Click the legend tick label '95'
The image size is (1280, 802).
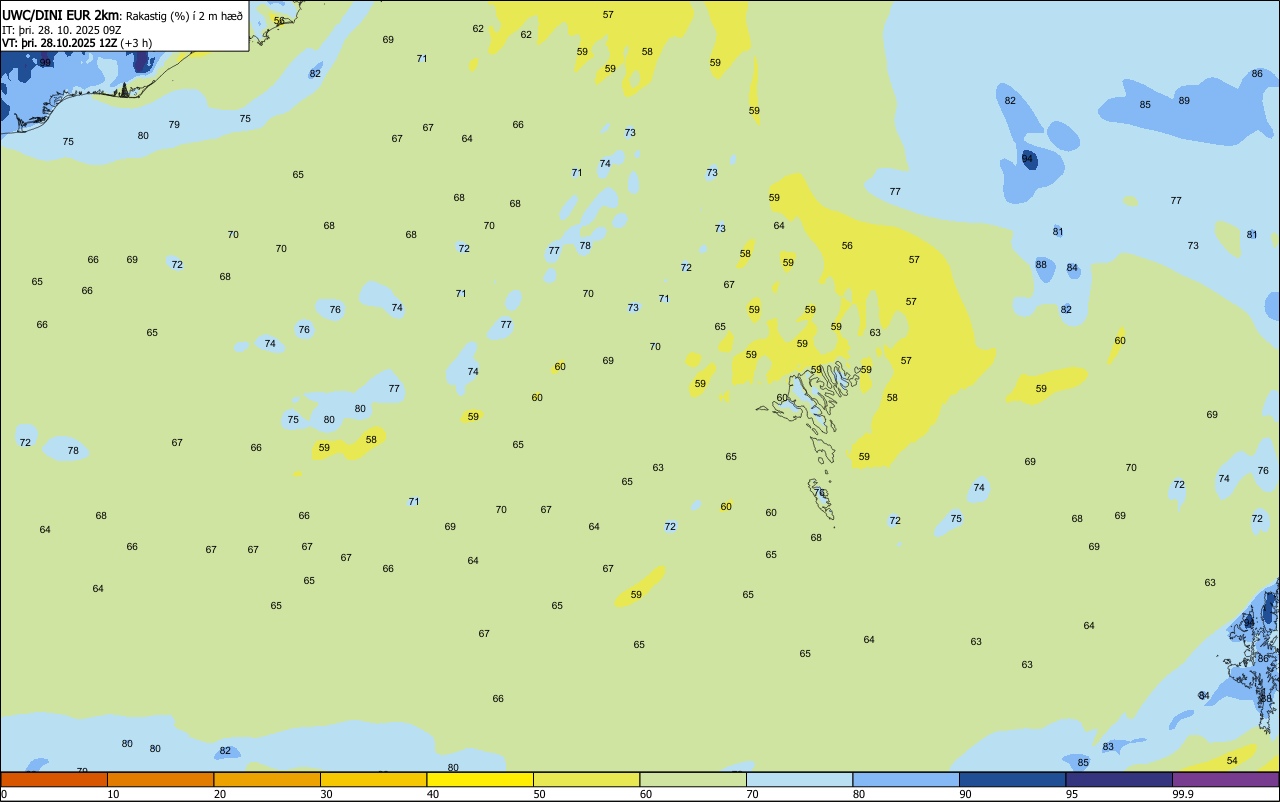click(1072, 794)
